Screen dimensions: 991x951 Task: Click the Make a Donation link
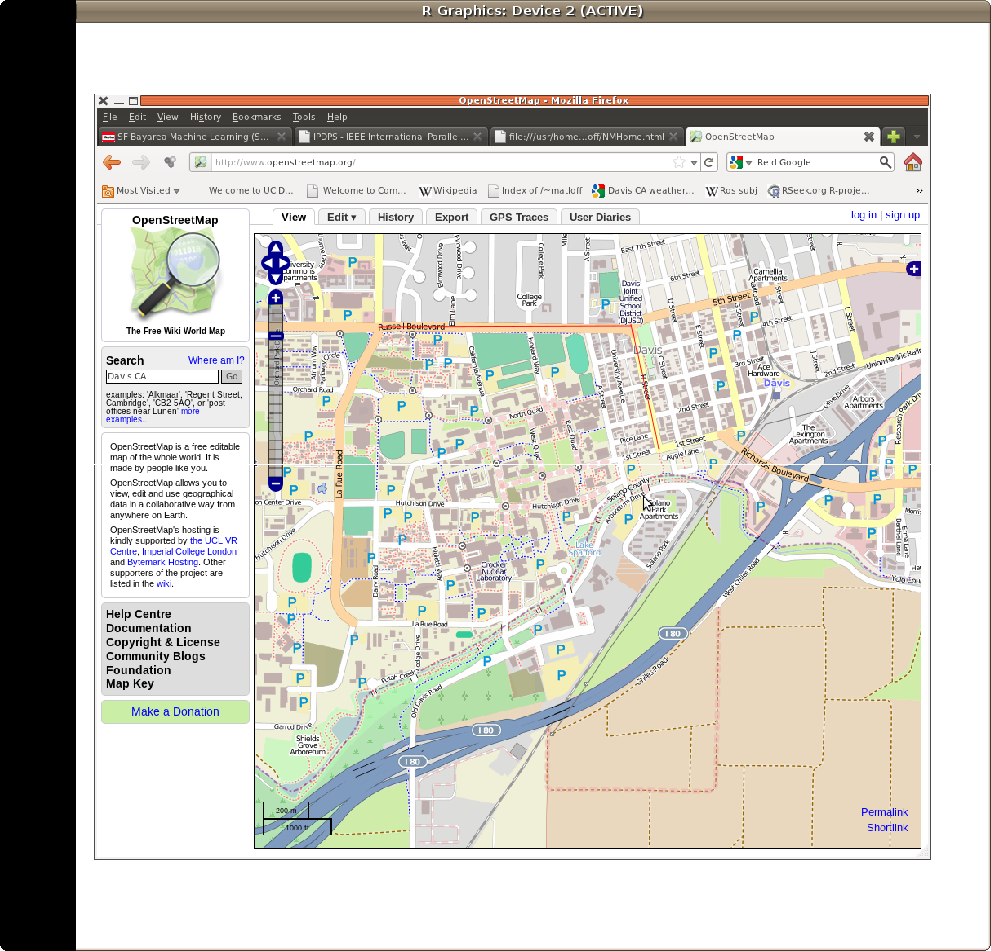(175, 712)
